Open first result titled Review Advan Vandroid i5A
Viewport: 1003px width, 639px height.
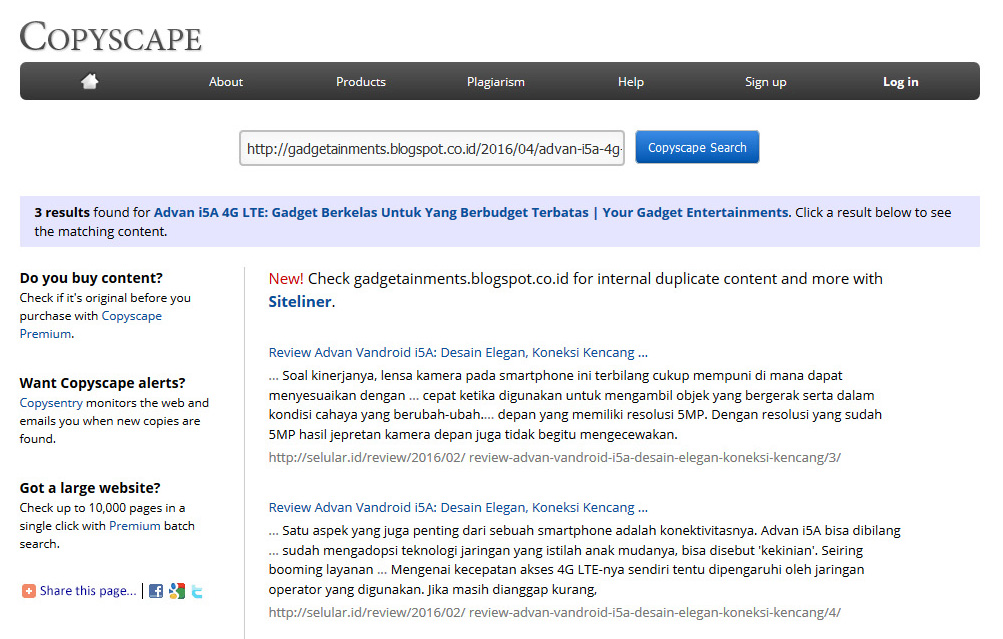(x=458, y=352)
